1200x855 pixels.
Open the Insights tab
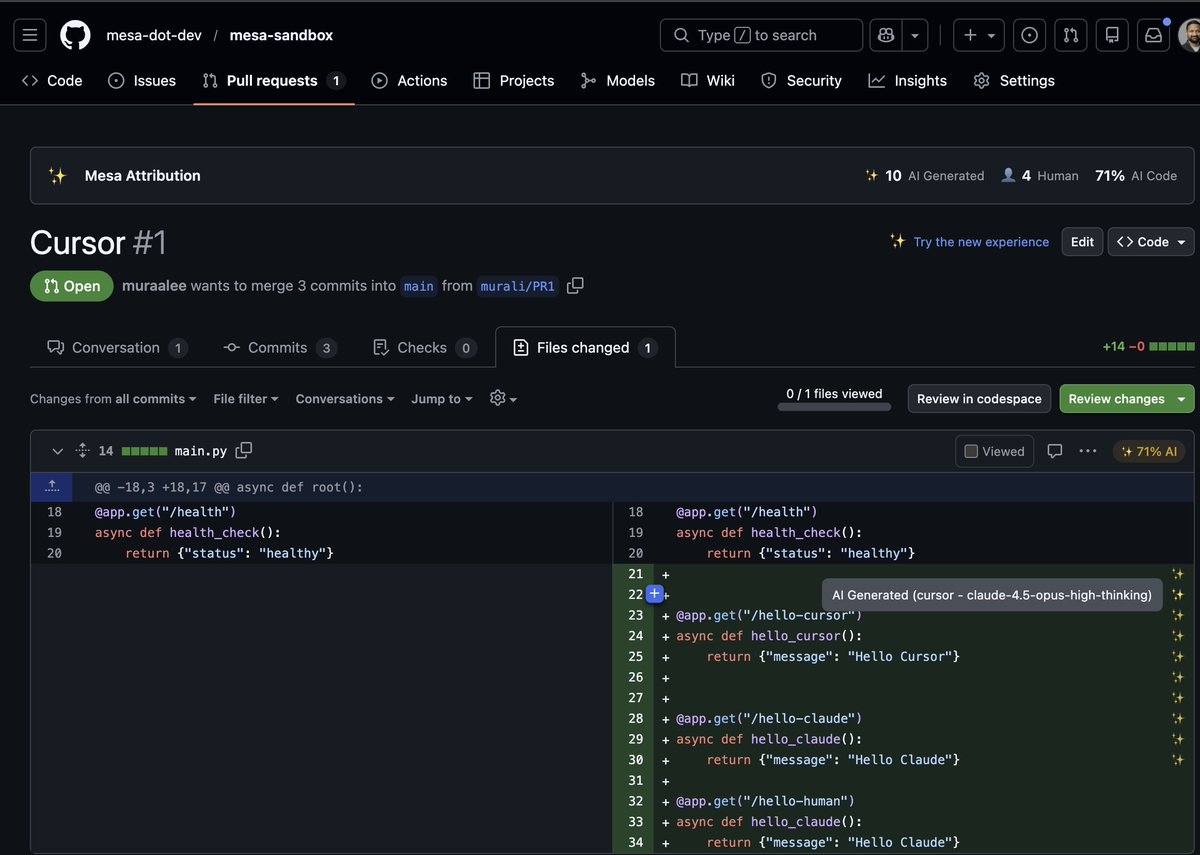pyautogui.click(x=908, y=81)
